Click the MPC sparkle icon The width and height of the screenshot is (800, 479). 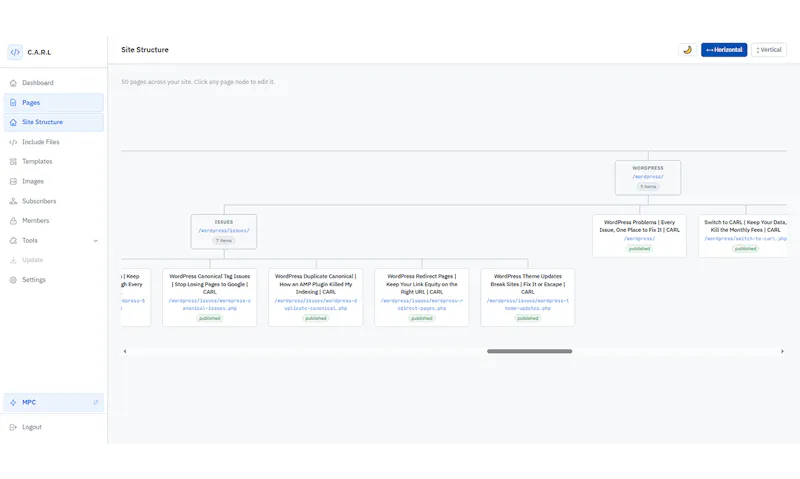[13, 402]
